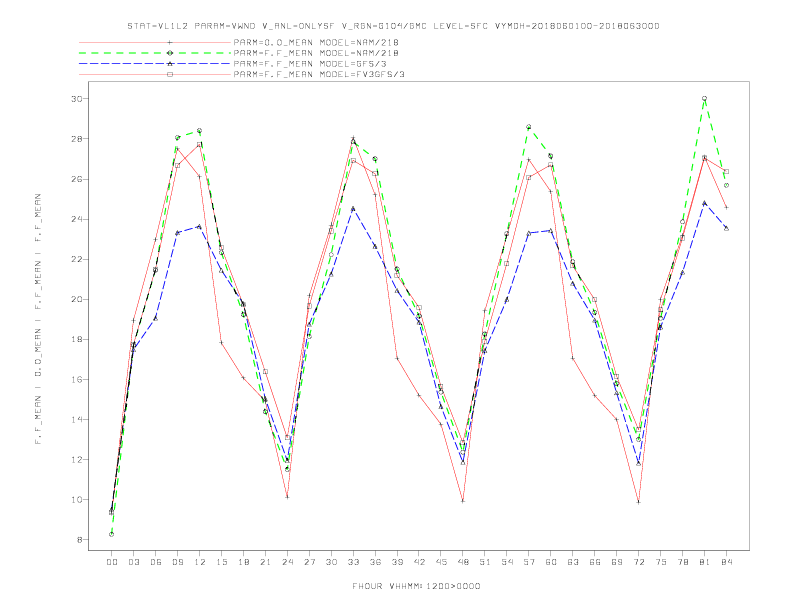
Task: Click x-axis tick label 00
Action: tap(112, 562)
